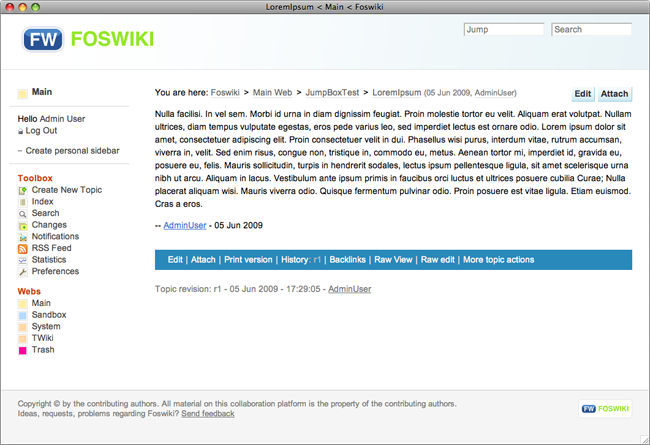Open AdminUser link in Topic revision line

349,289
